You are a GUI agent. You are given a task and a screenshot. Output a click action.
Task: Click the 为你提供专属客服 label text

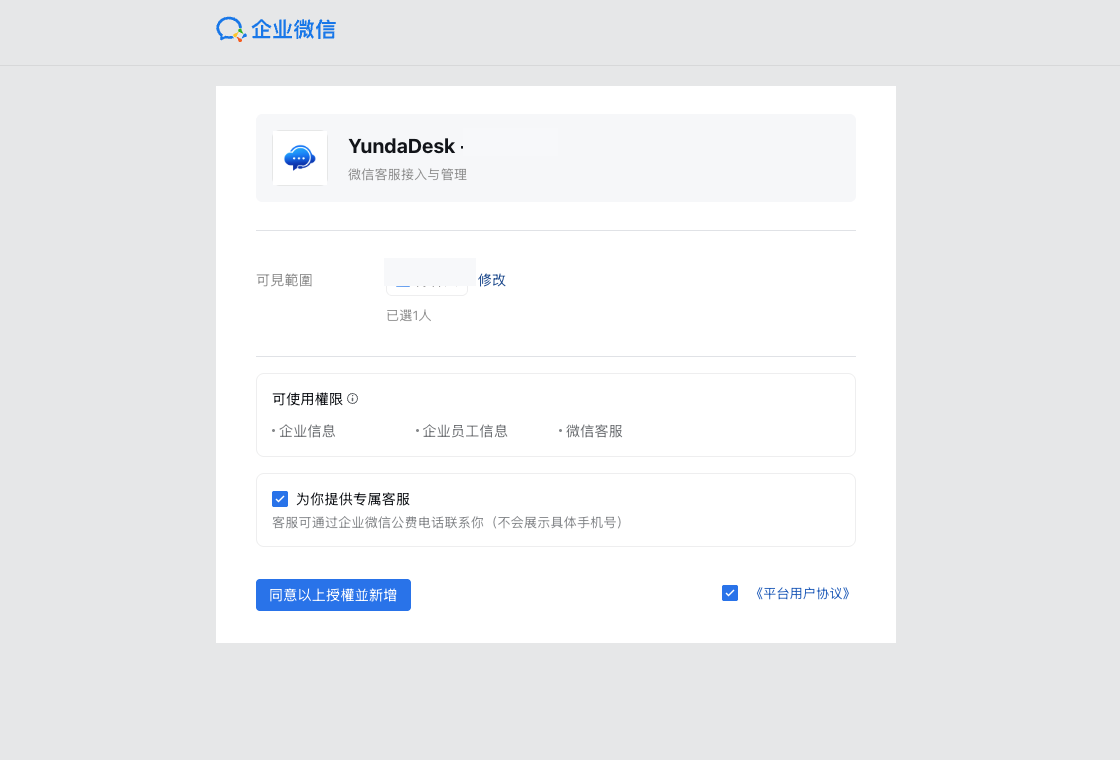353,499
